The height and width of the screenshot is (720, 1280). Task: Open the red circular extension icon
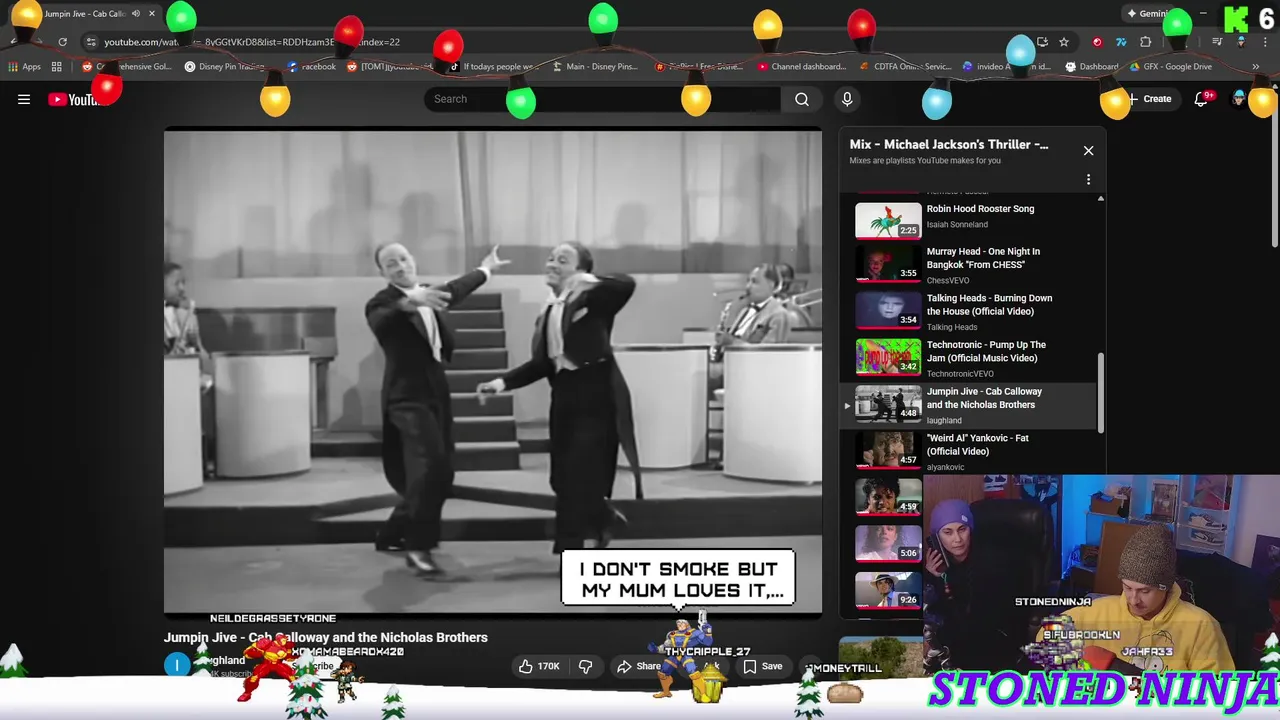[x=1098, y=42]
